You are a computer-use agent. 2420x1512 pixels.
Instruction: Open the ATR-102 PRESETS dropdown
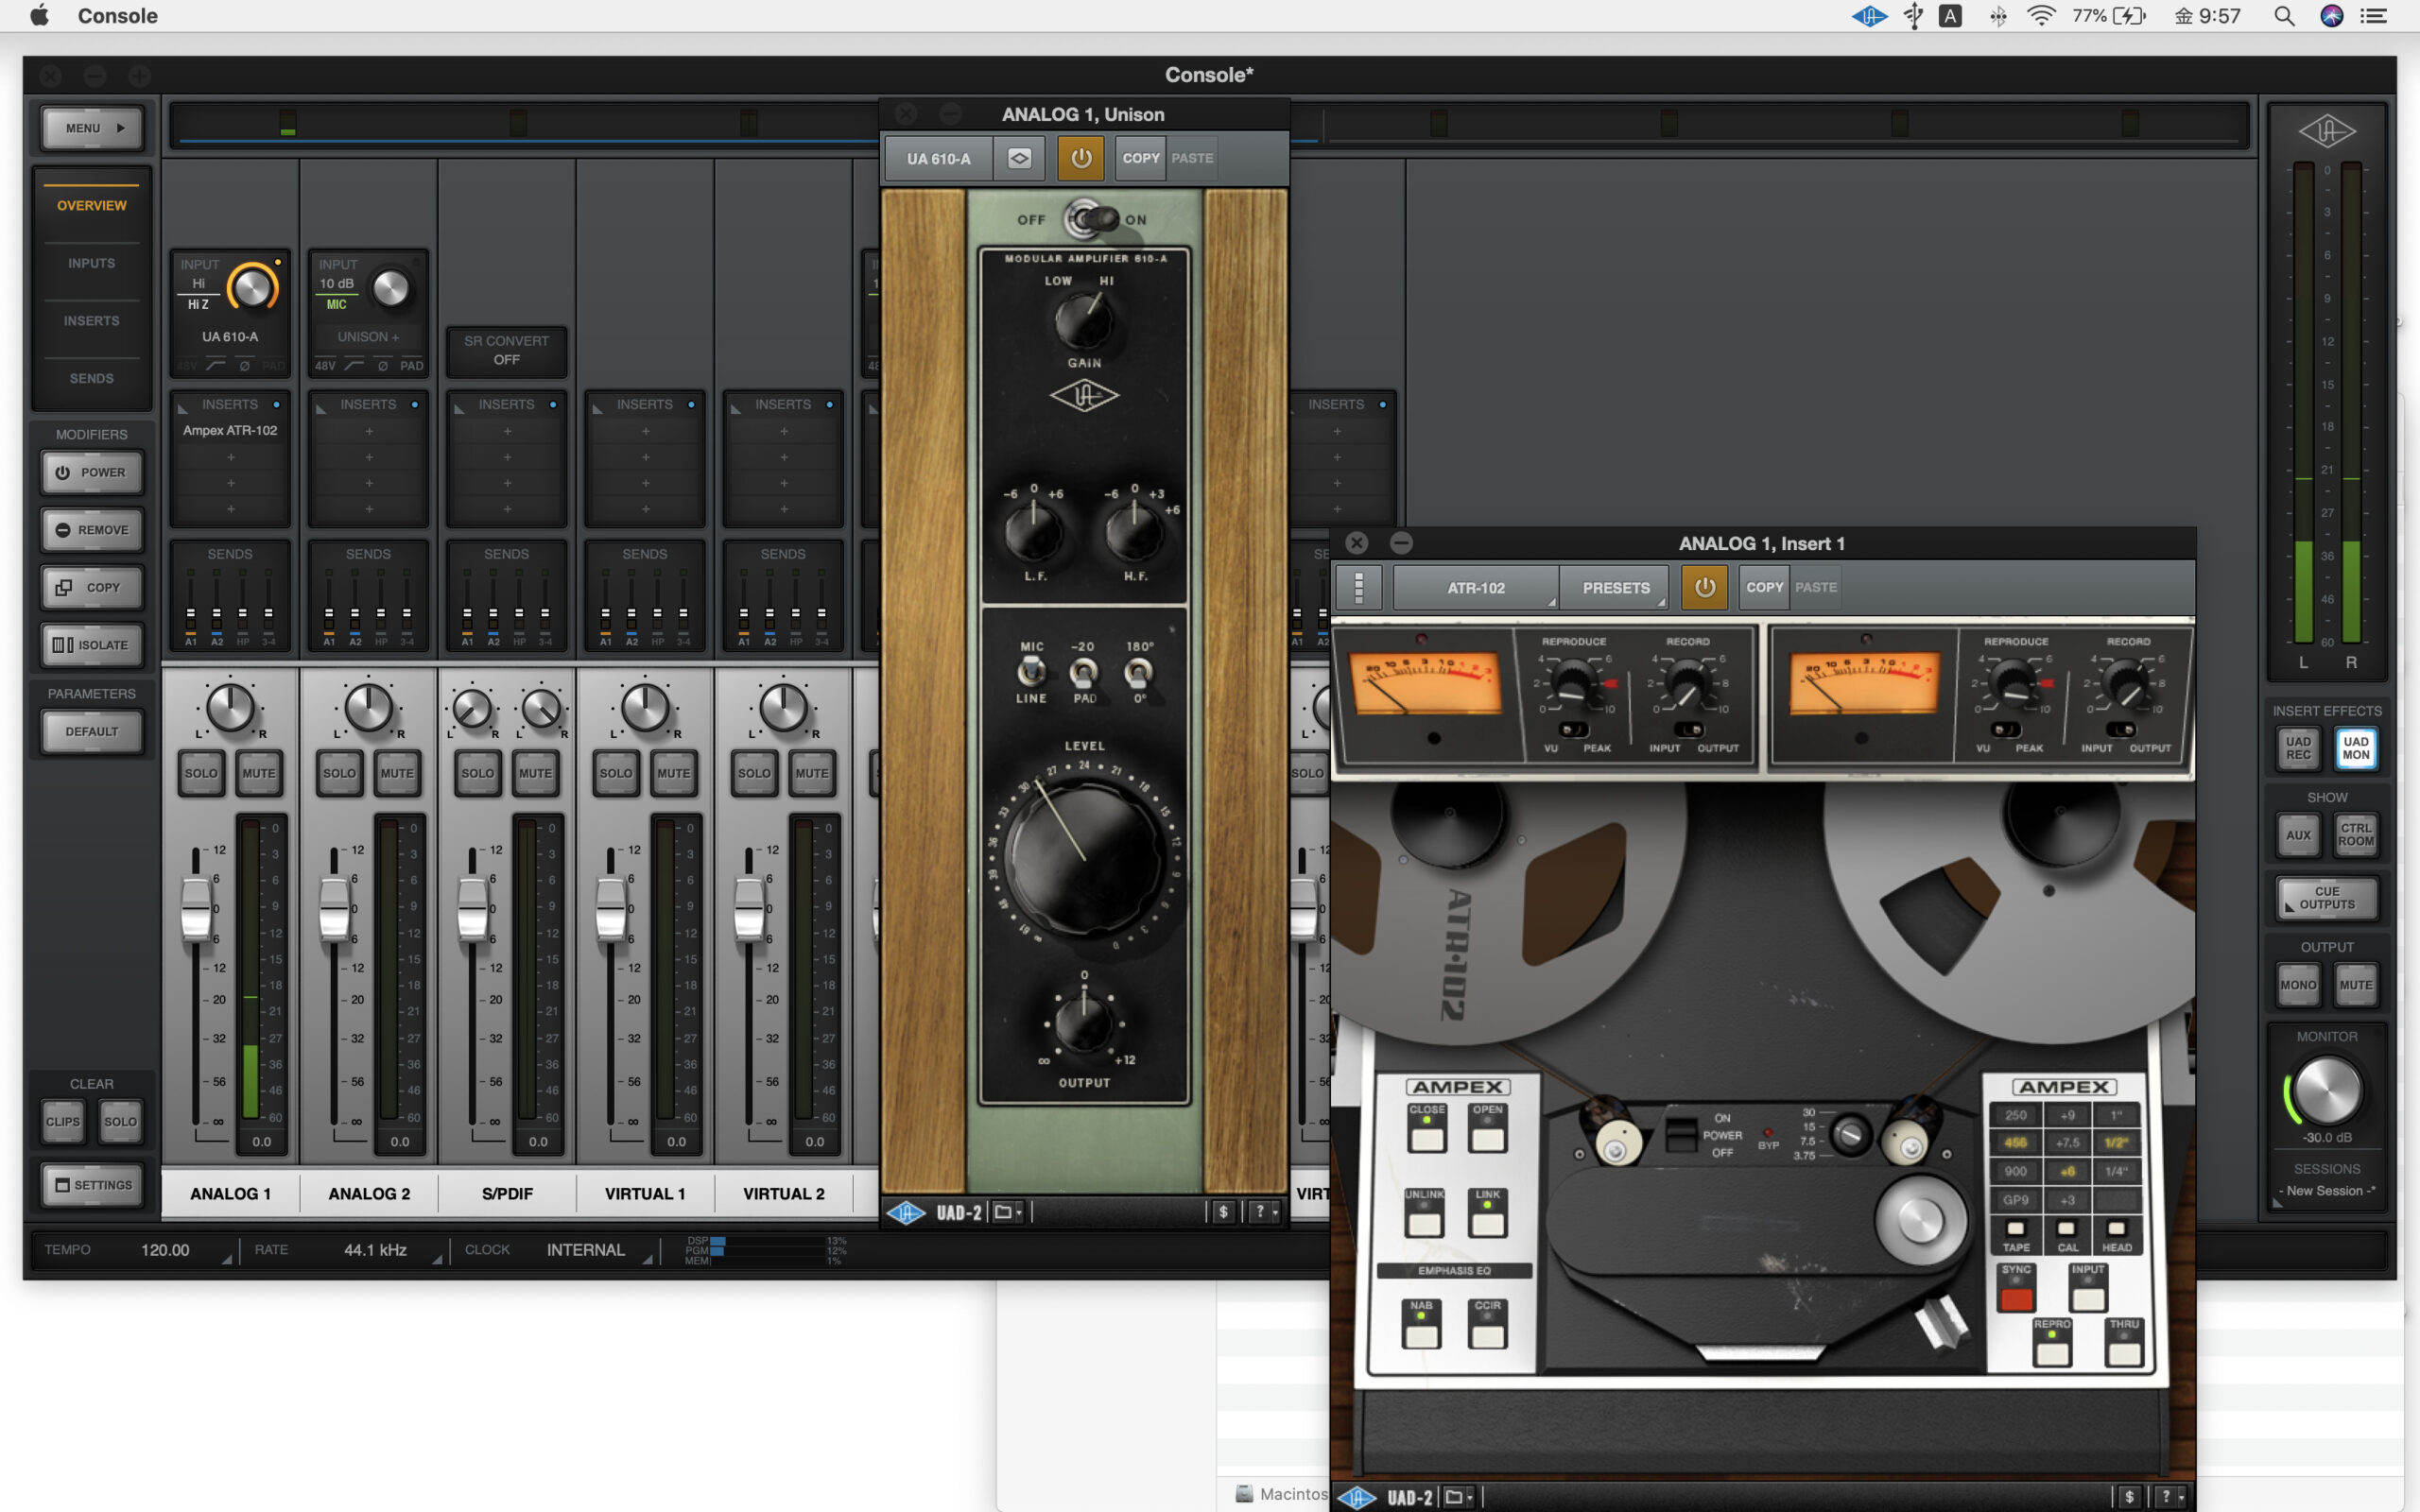(1616, 588)
